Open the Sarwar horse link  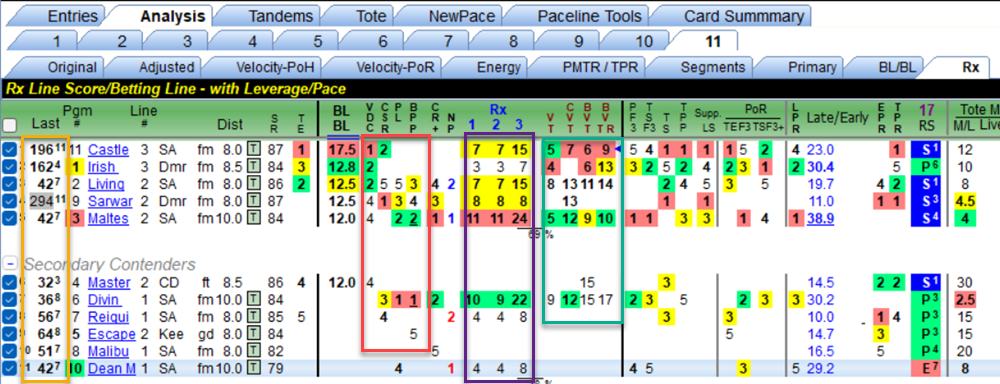click(x=110, y=202)
